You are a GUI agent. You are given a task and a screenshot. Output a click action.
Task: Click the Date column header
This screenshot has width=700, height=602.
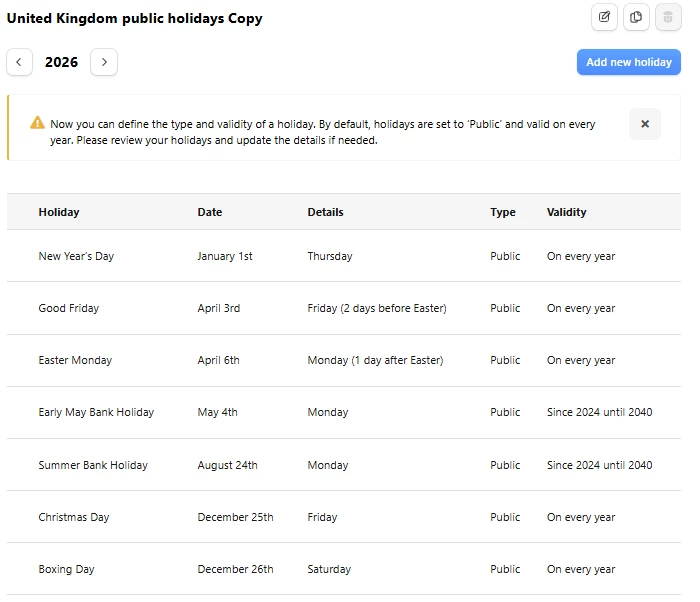coord(210,212)
